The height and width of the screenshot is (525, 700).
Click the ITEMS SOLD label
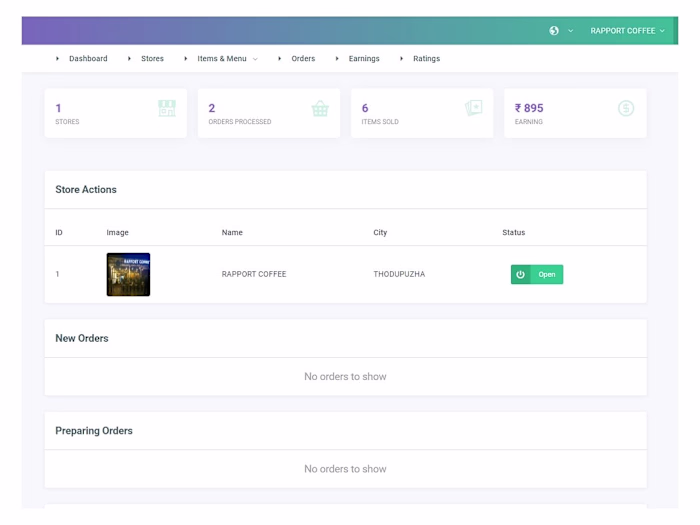[380, 121]
